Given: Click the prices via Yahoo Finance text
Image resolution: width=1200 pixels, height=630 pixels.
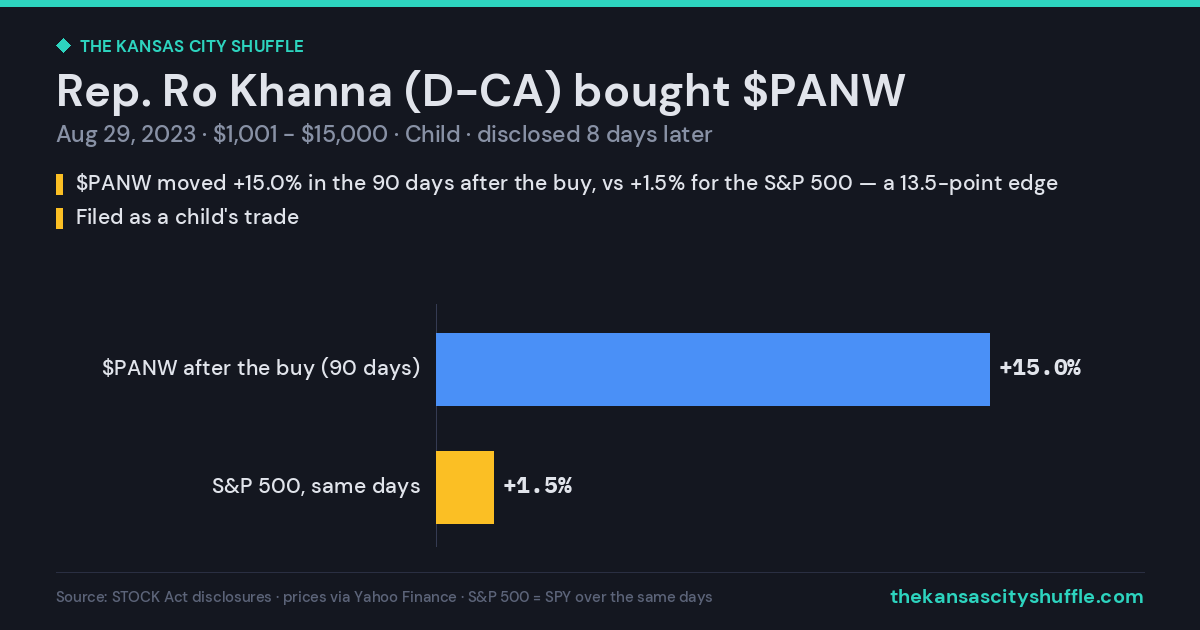Looking at the screenshot, I should coord(370,597).
